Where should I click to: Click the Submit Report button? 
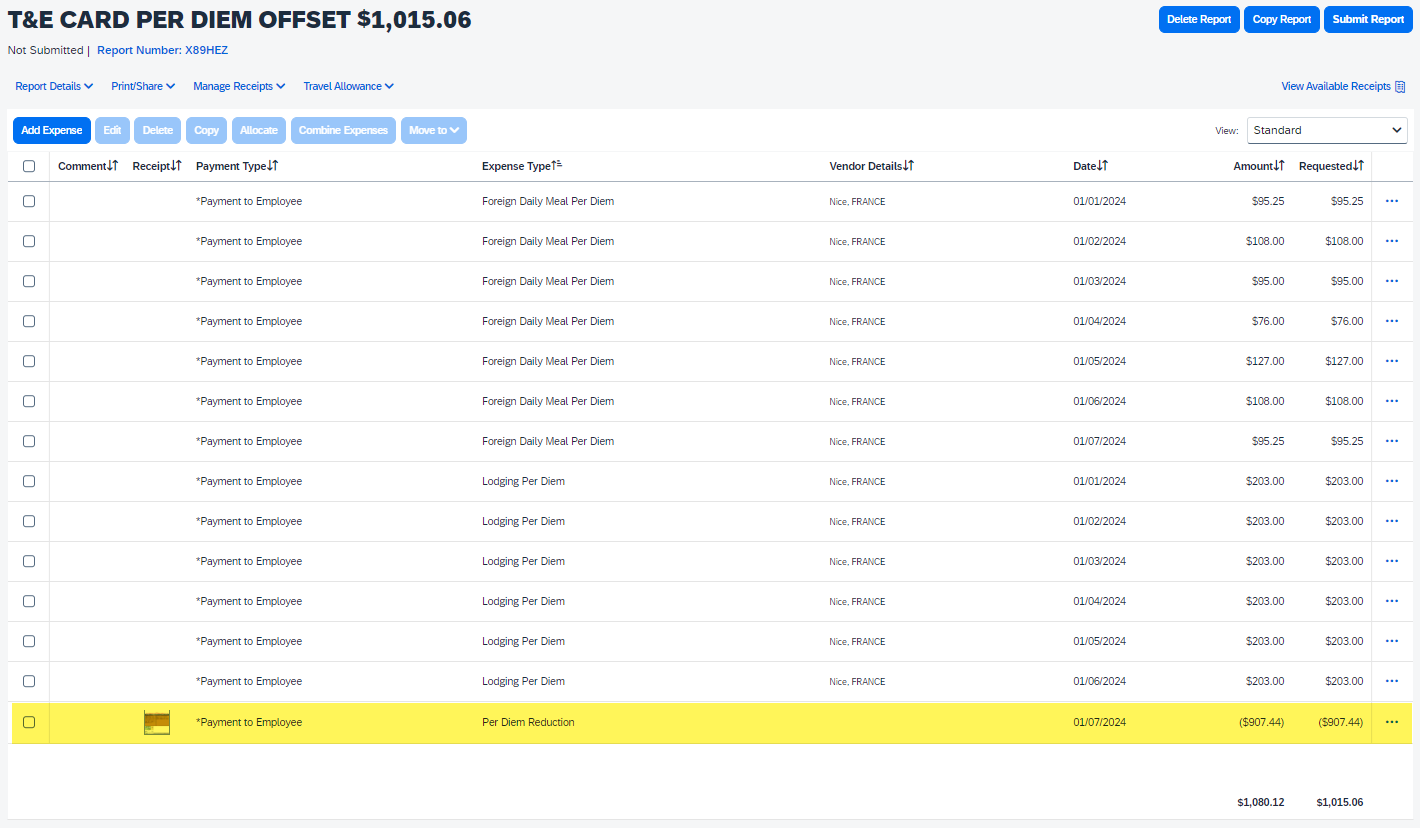click(1367, 19)
